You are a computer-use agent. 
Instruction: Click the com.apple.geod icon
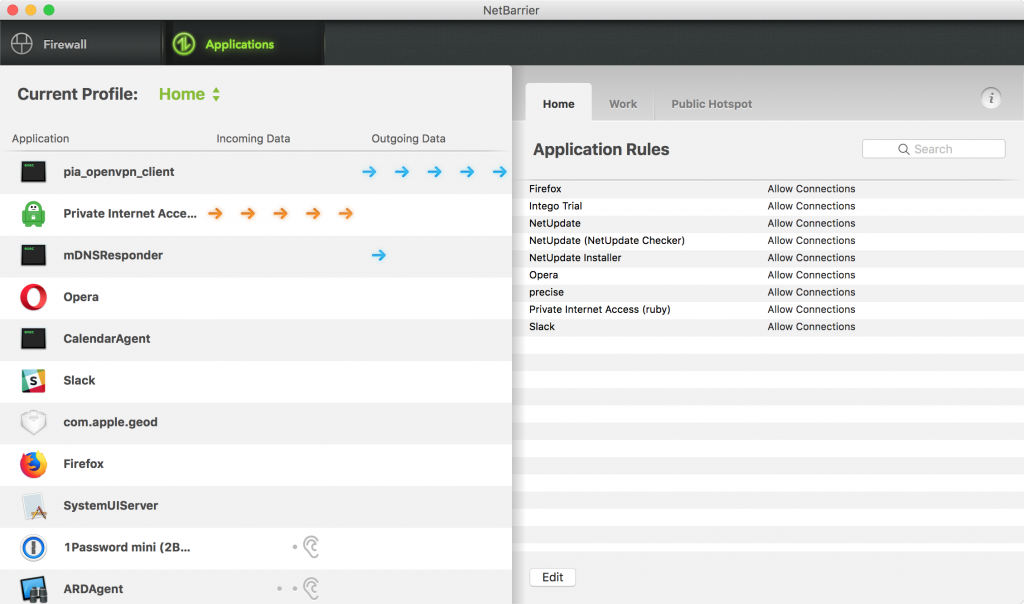coord(33,422)
